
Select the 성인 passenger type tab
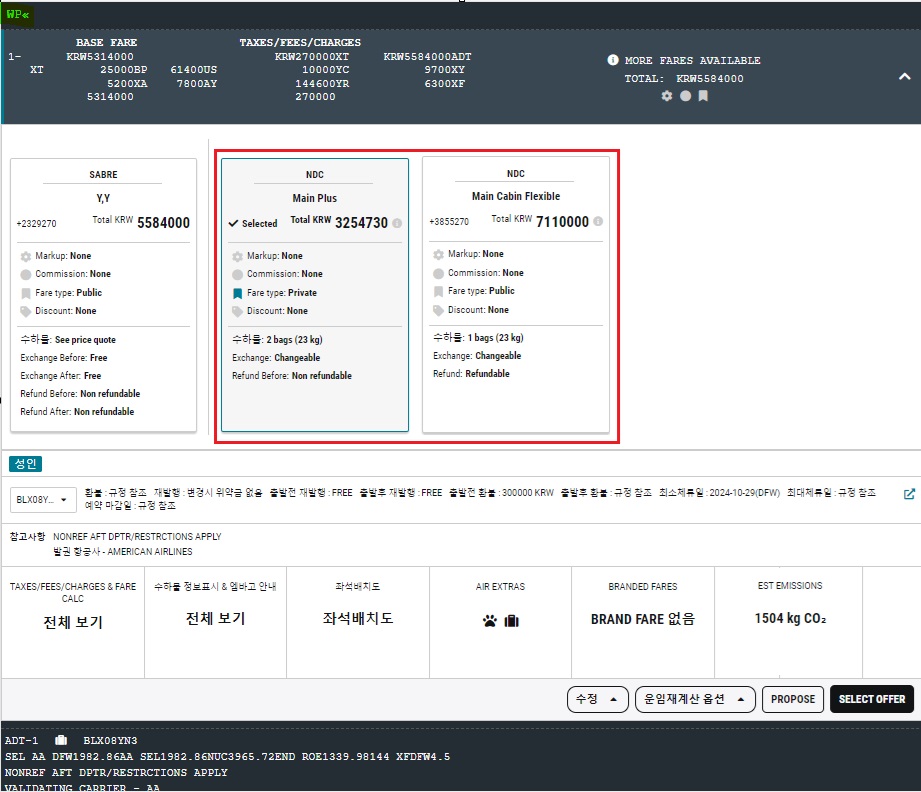pos(25,464)
